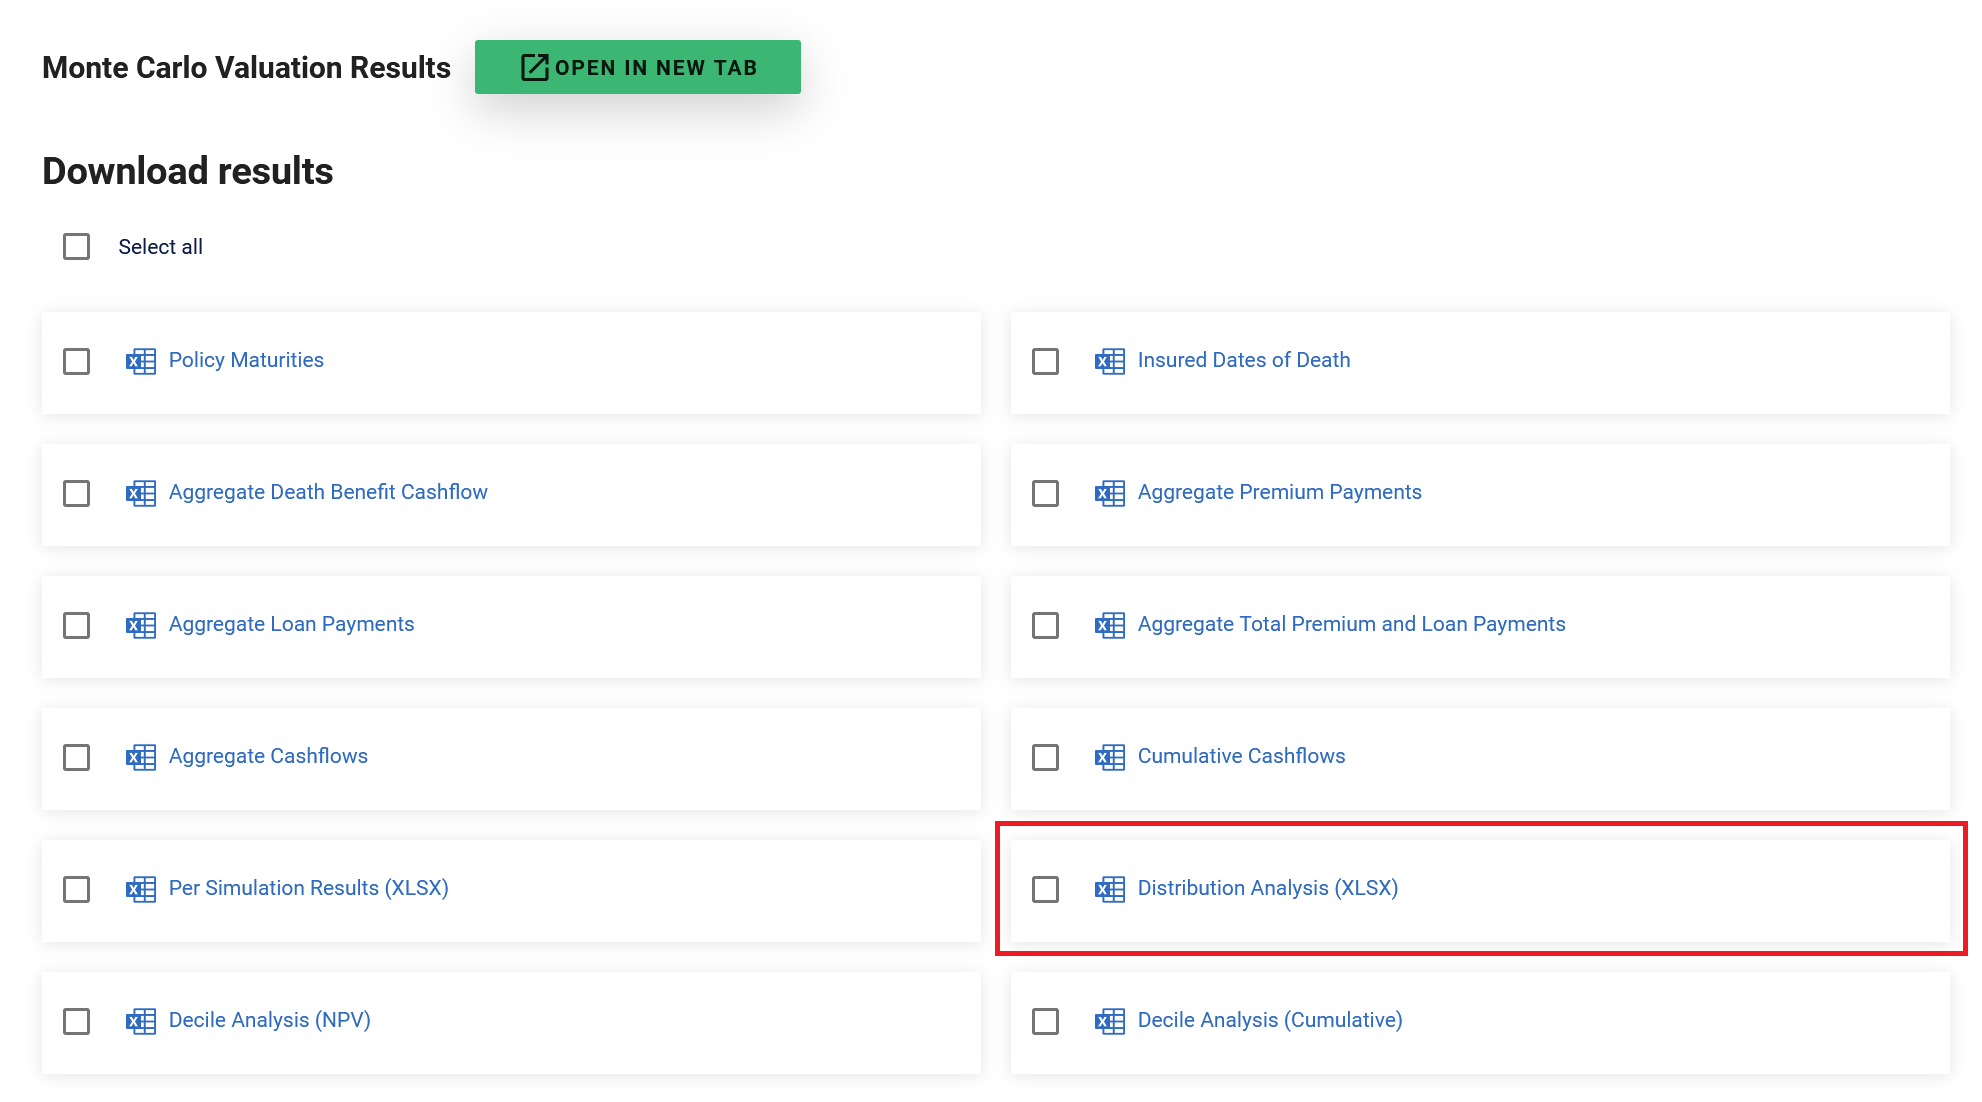The image size is (1982, 1102).
Task: Click the Per Simulation Results (XLSX) link
Action: coord(308,888)
